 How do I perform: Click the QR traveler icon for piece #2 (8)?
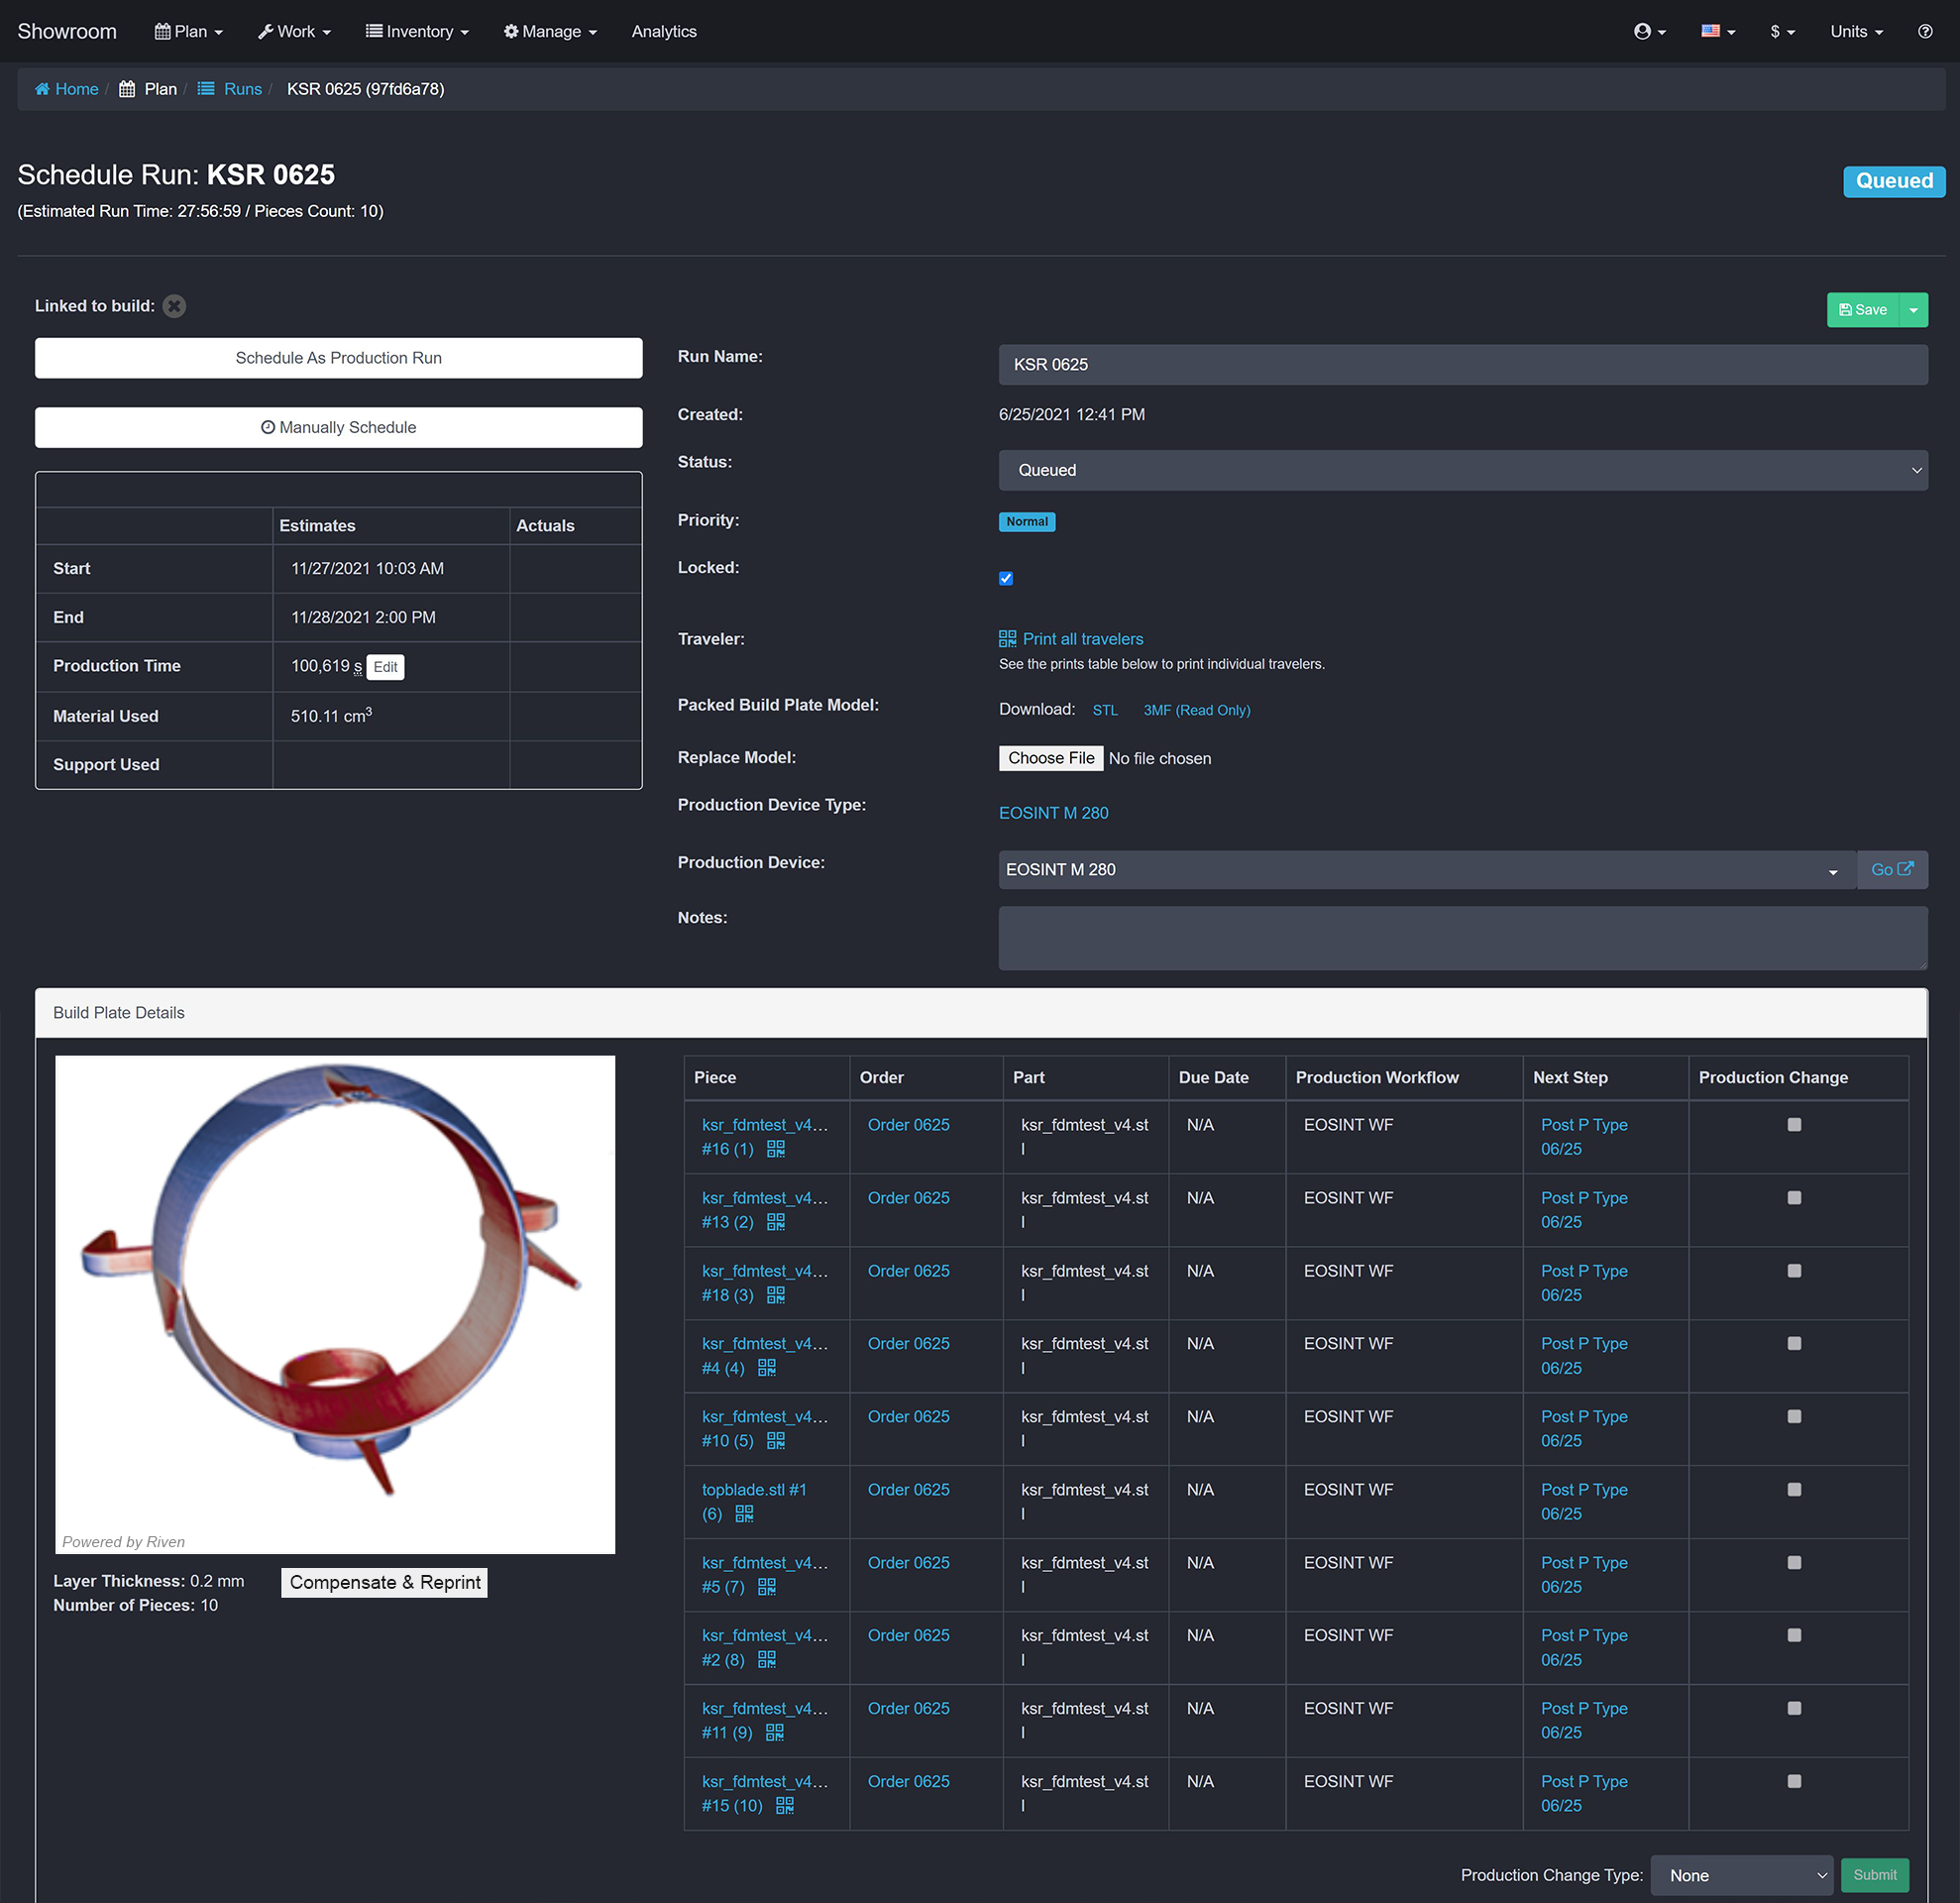pyautogui.click(x=766, y=1659)
